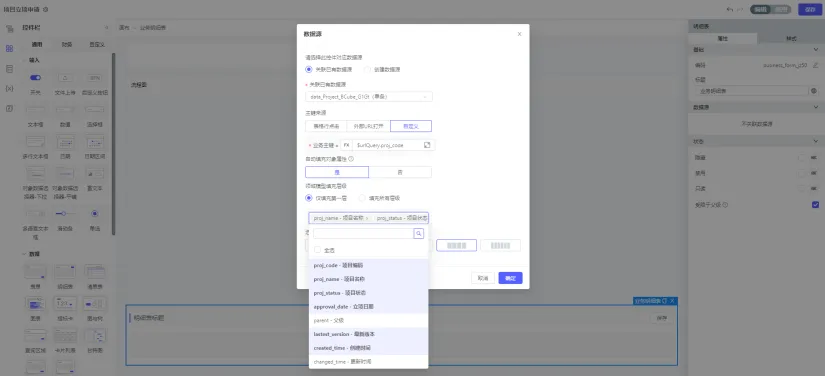Open the expression editor expand icon beside $urlQuery.proj_code
Viewport: 825px width, 376px height.
[x=427, y=145]
